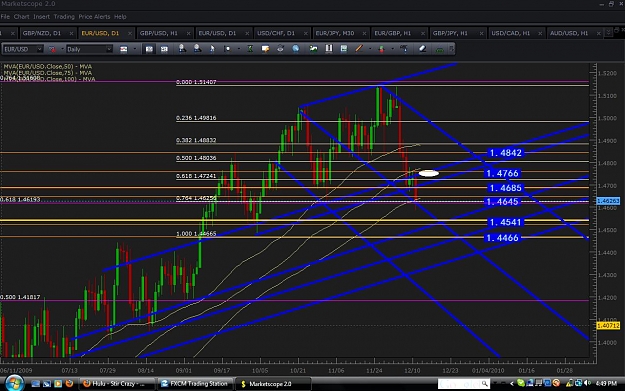Click the orange note label icon
This screenshot has height=391, width=625.
pos(265,49)
